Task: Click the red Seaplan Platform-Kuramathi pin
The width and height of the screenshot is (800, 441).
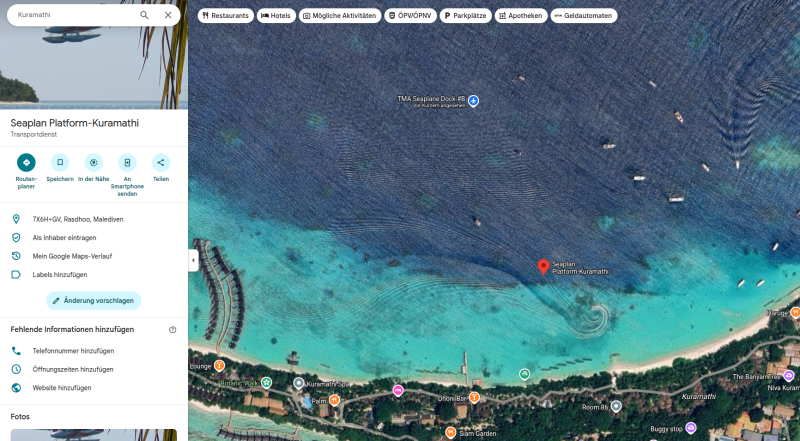Action: [x=543, y=266]
